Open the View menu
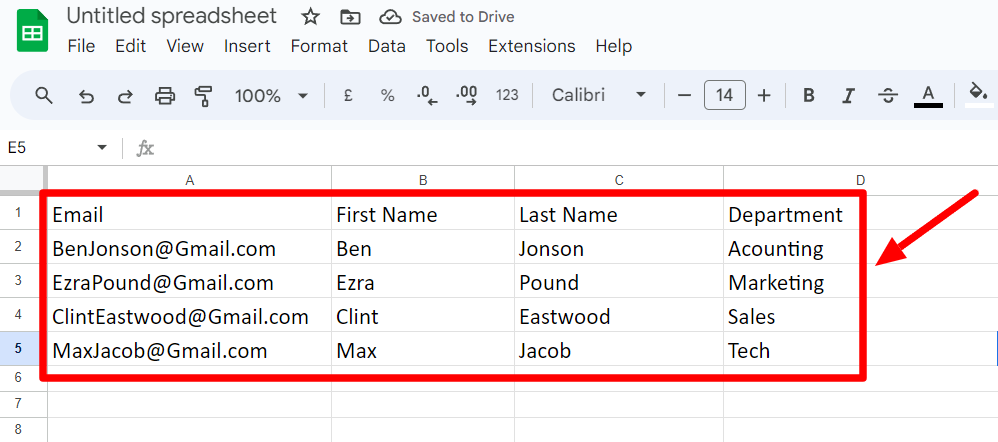 click(185, 46)
